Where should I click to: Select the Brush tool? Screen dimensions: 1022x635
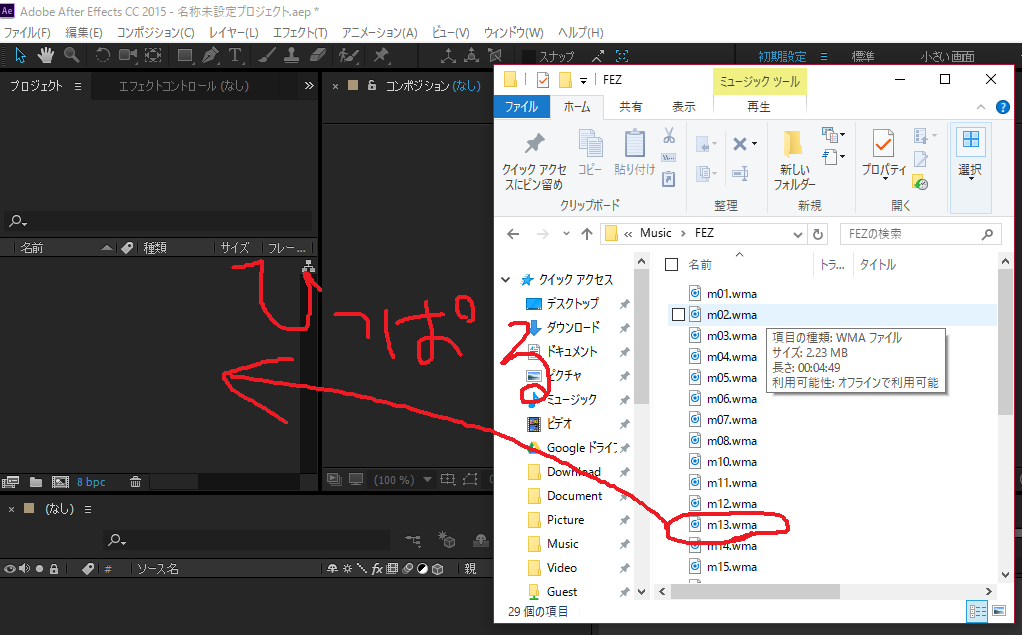click(267, 55)
